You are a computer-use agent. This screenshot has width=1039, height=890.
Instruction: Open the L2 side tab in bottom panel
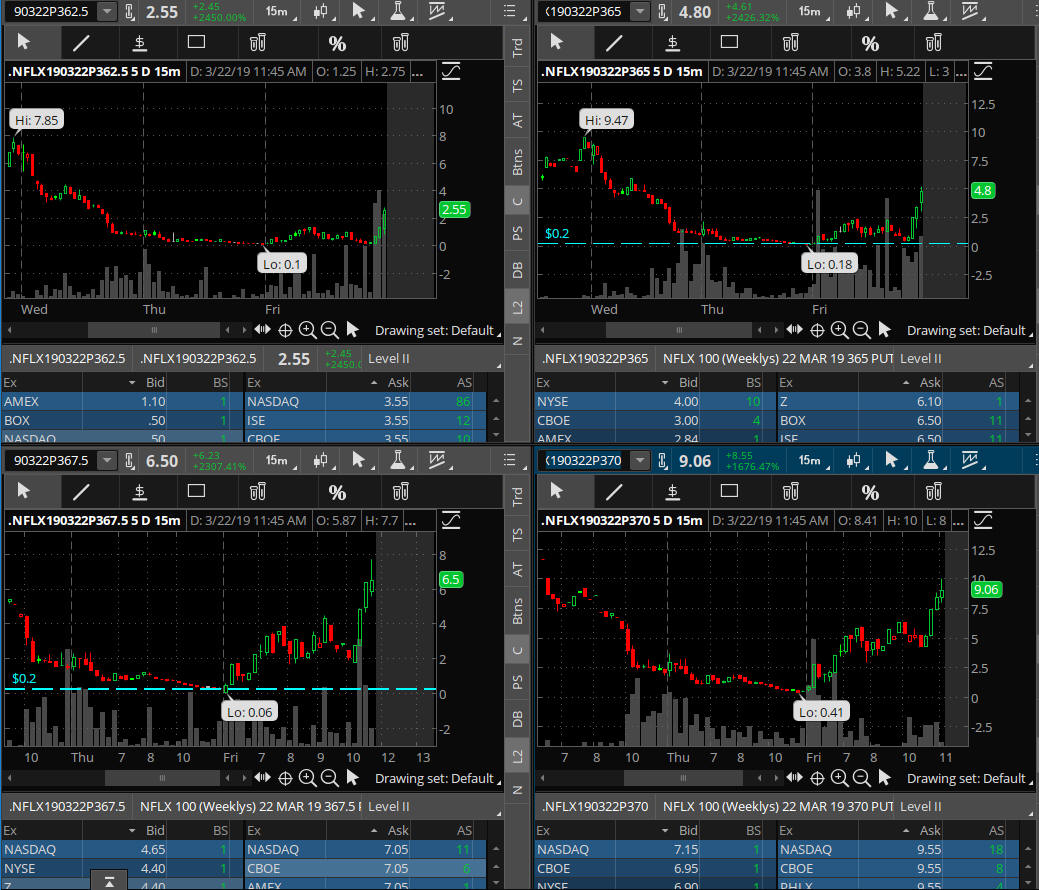[517, 754]
